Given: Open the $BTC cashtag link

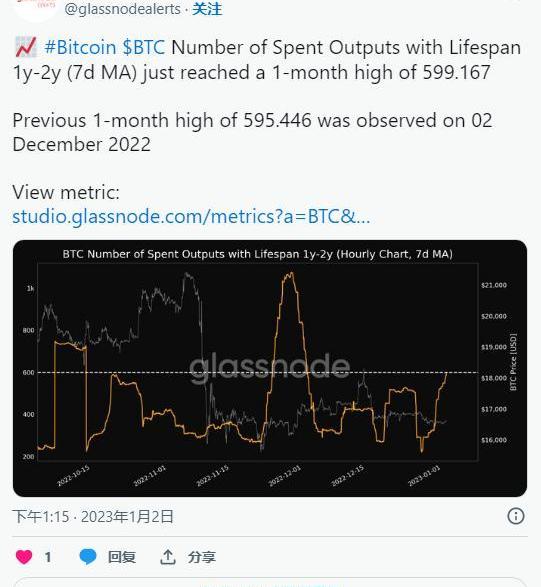Looking at the screenshot, I should tap(144, 48).
